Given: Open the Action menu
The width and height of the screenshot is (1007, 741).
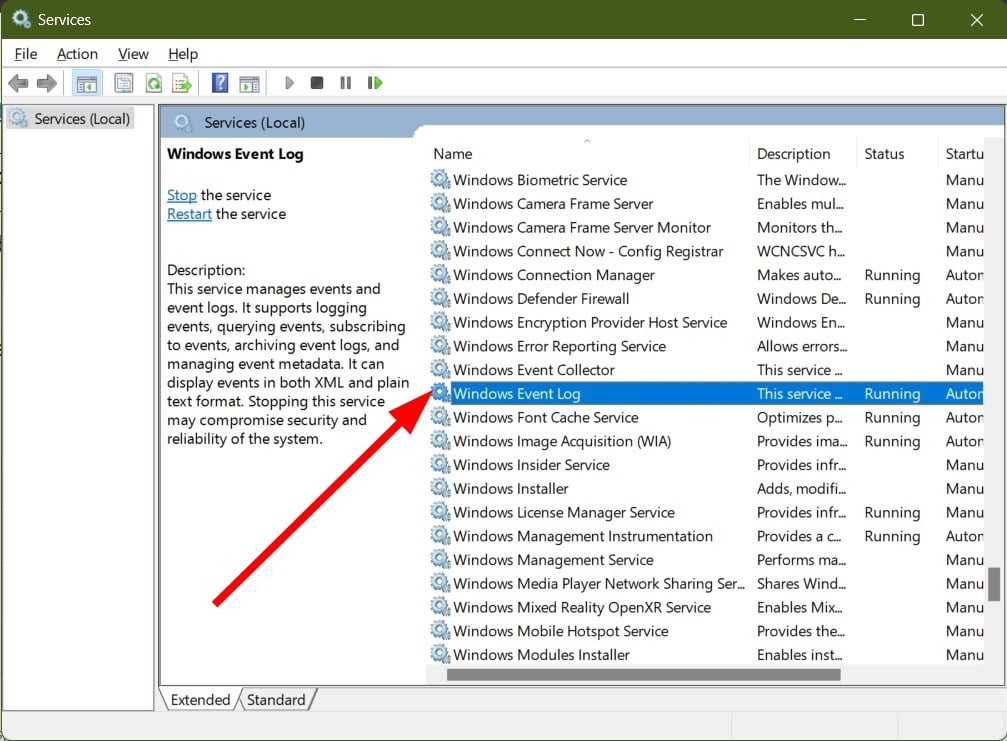Looking at the screenshot, I should coord(77,54).
